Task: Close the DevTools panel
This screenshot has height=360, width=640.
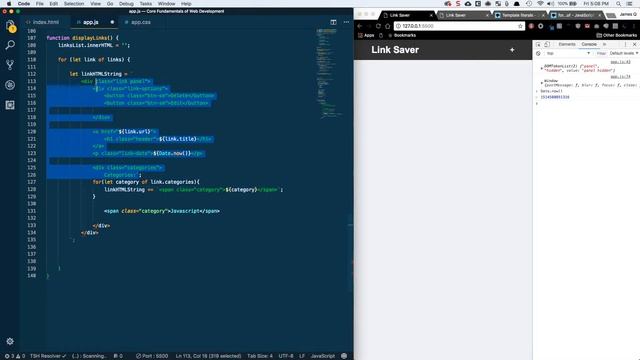Action: [635, 44]
